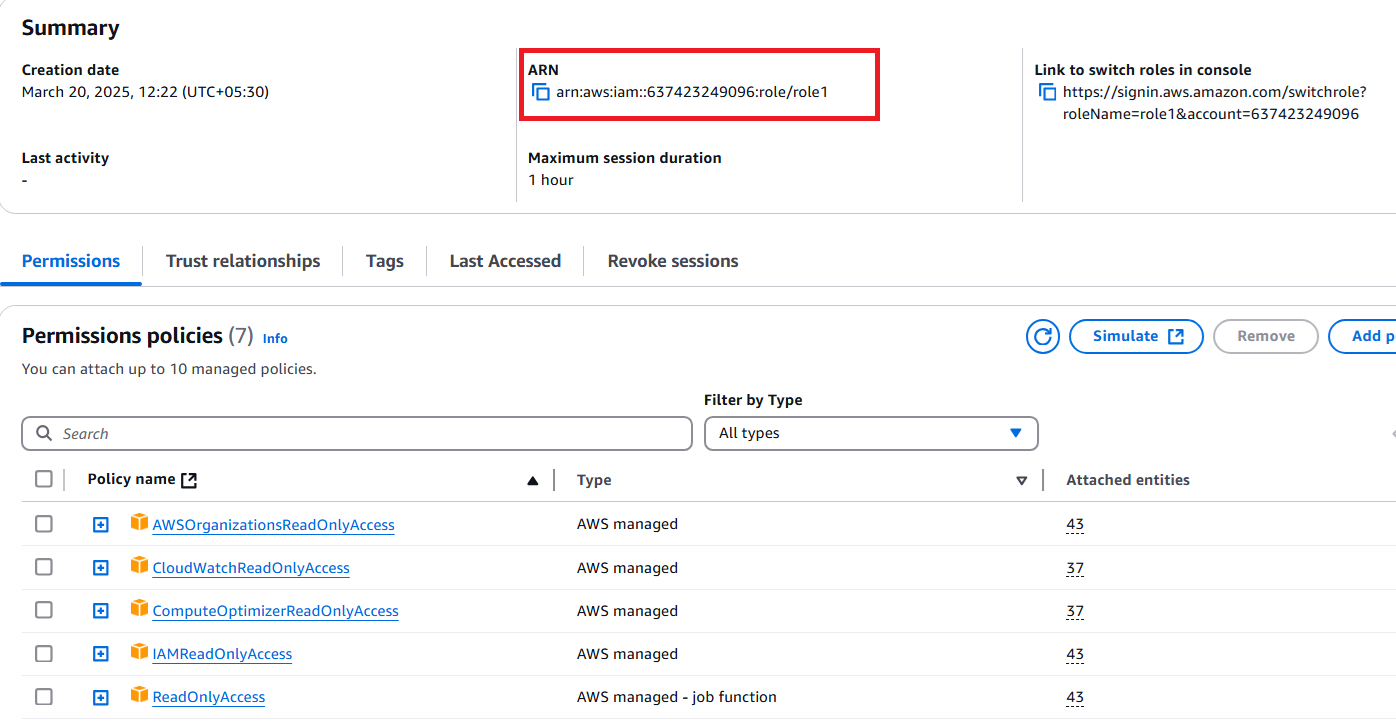The width and height of the screenshot is (1396, 721).
Task: Open the Info link beside Permissions policies
Action: 275,339
